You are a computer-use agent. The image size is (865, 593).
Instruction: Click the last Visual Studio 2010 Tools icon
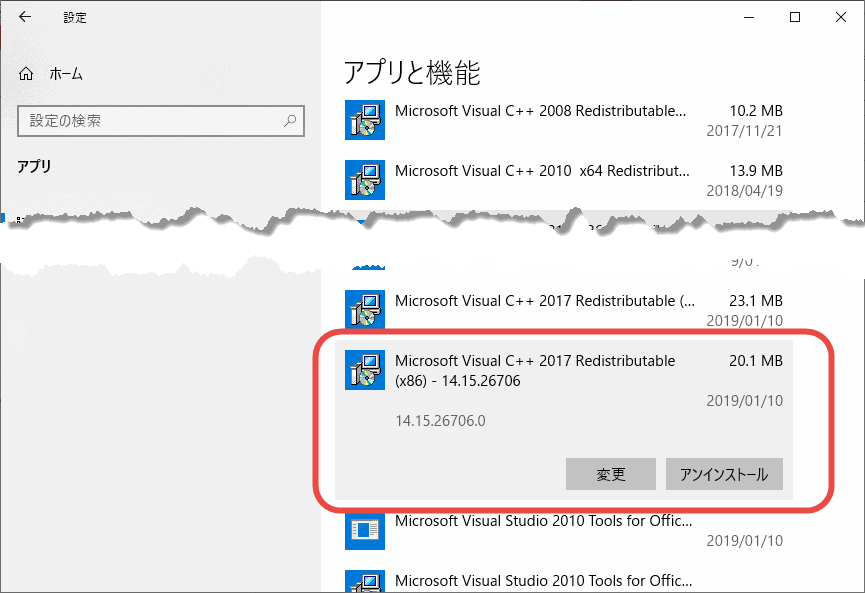click(365, 581)
